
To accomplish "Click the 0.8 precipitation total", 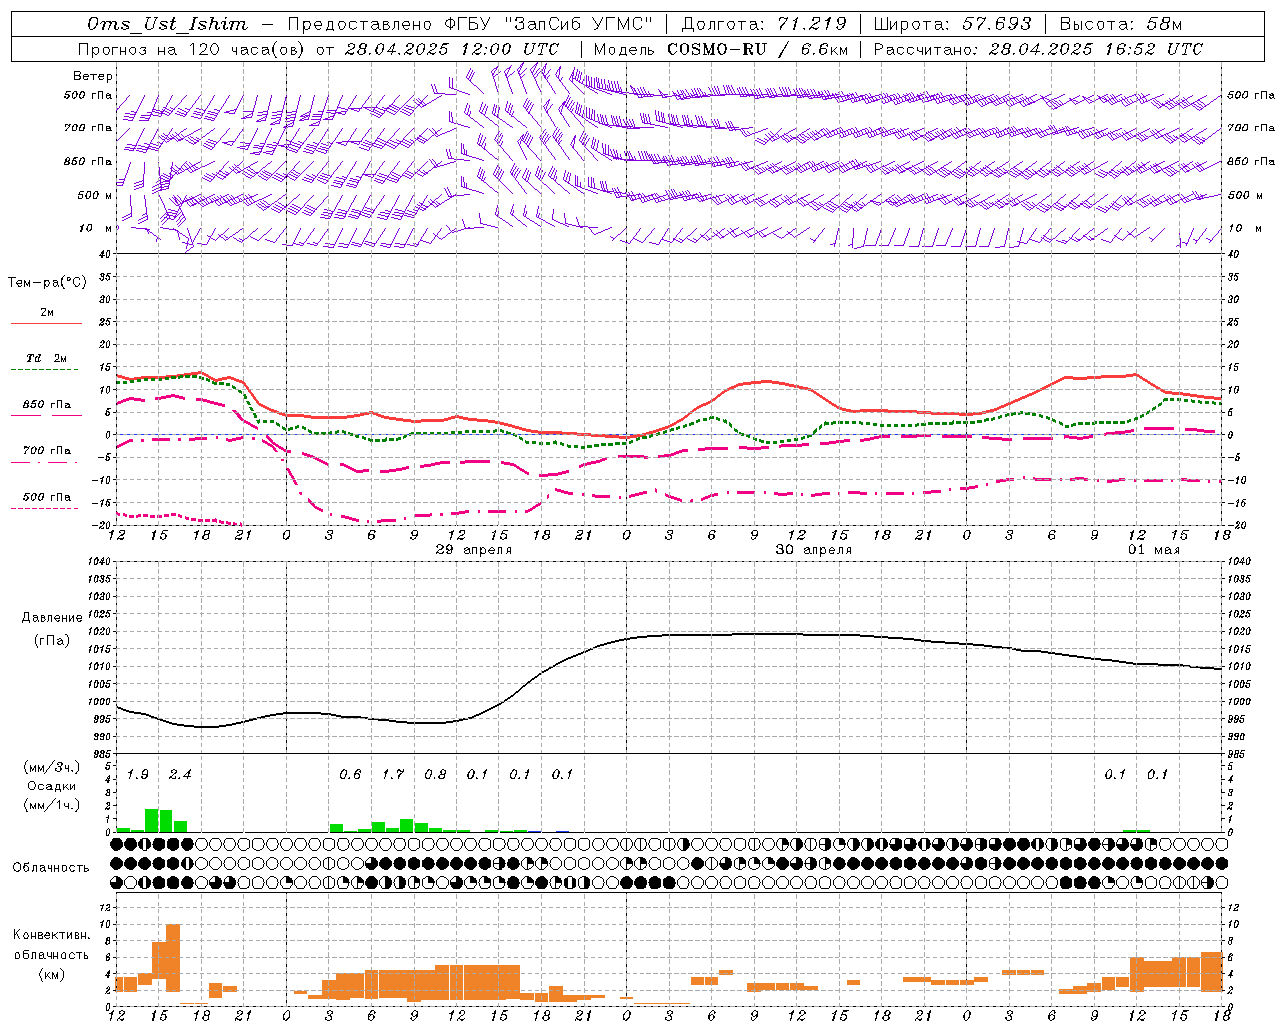I will click(x=435, y=775).
